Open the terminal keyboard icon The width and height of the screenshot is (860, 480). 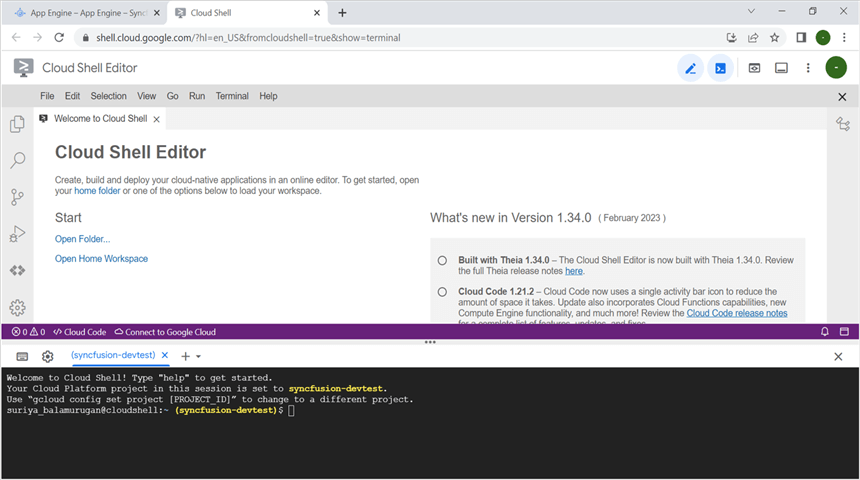pyautogui.click(x=22, y=357)
